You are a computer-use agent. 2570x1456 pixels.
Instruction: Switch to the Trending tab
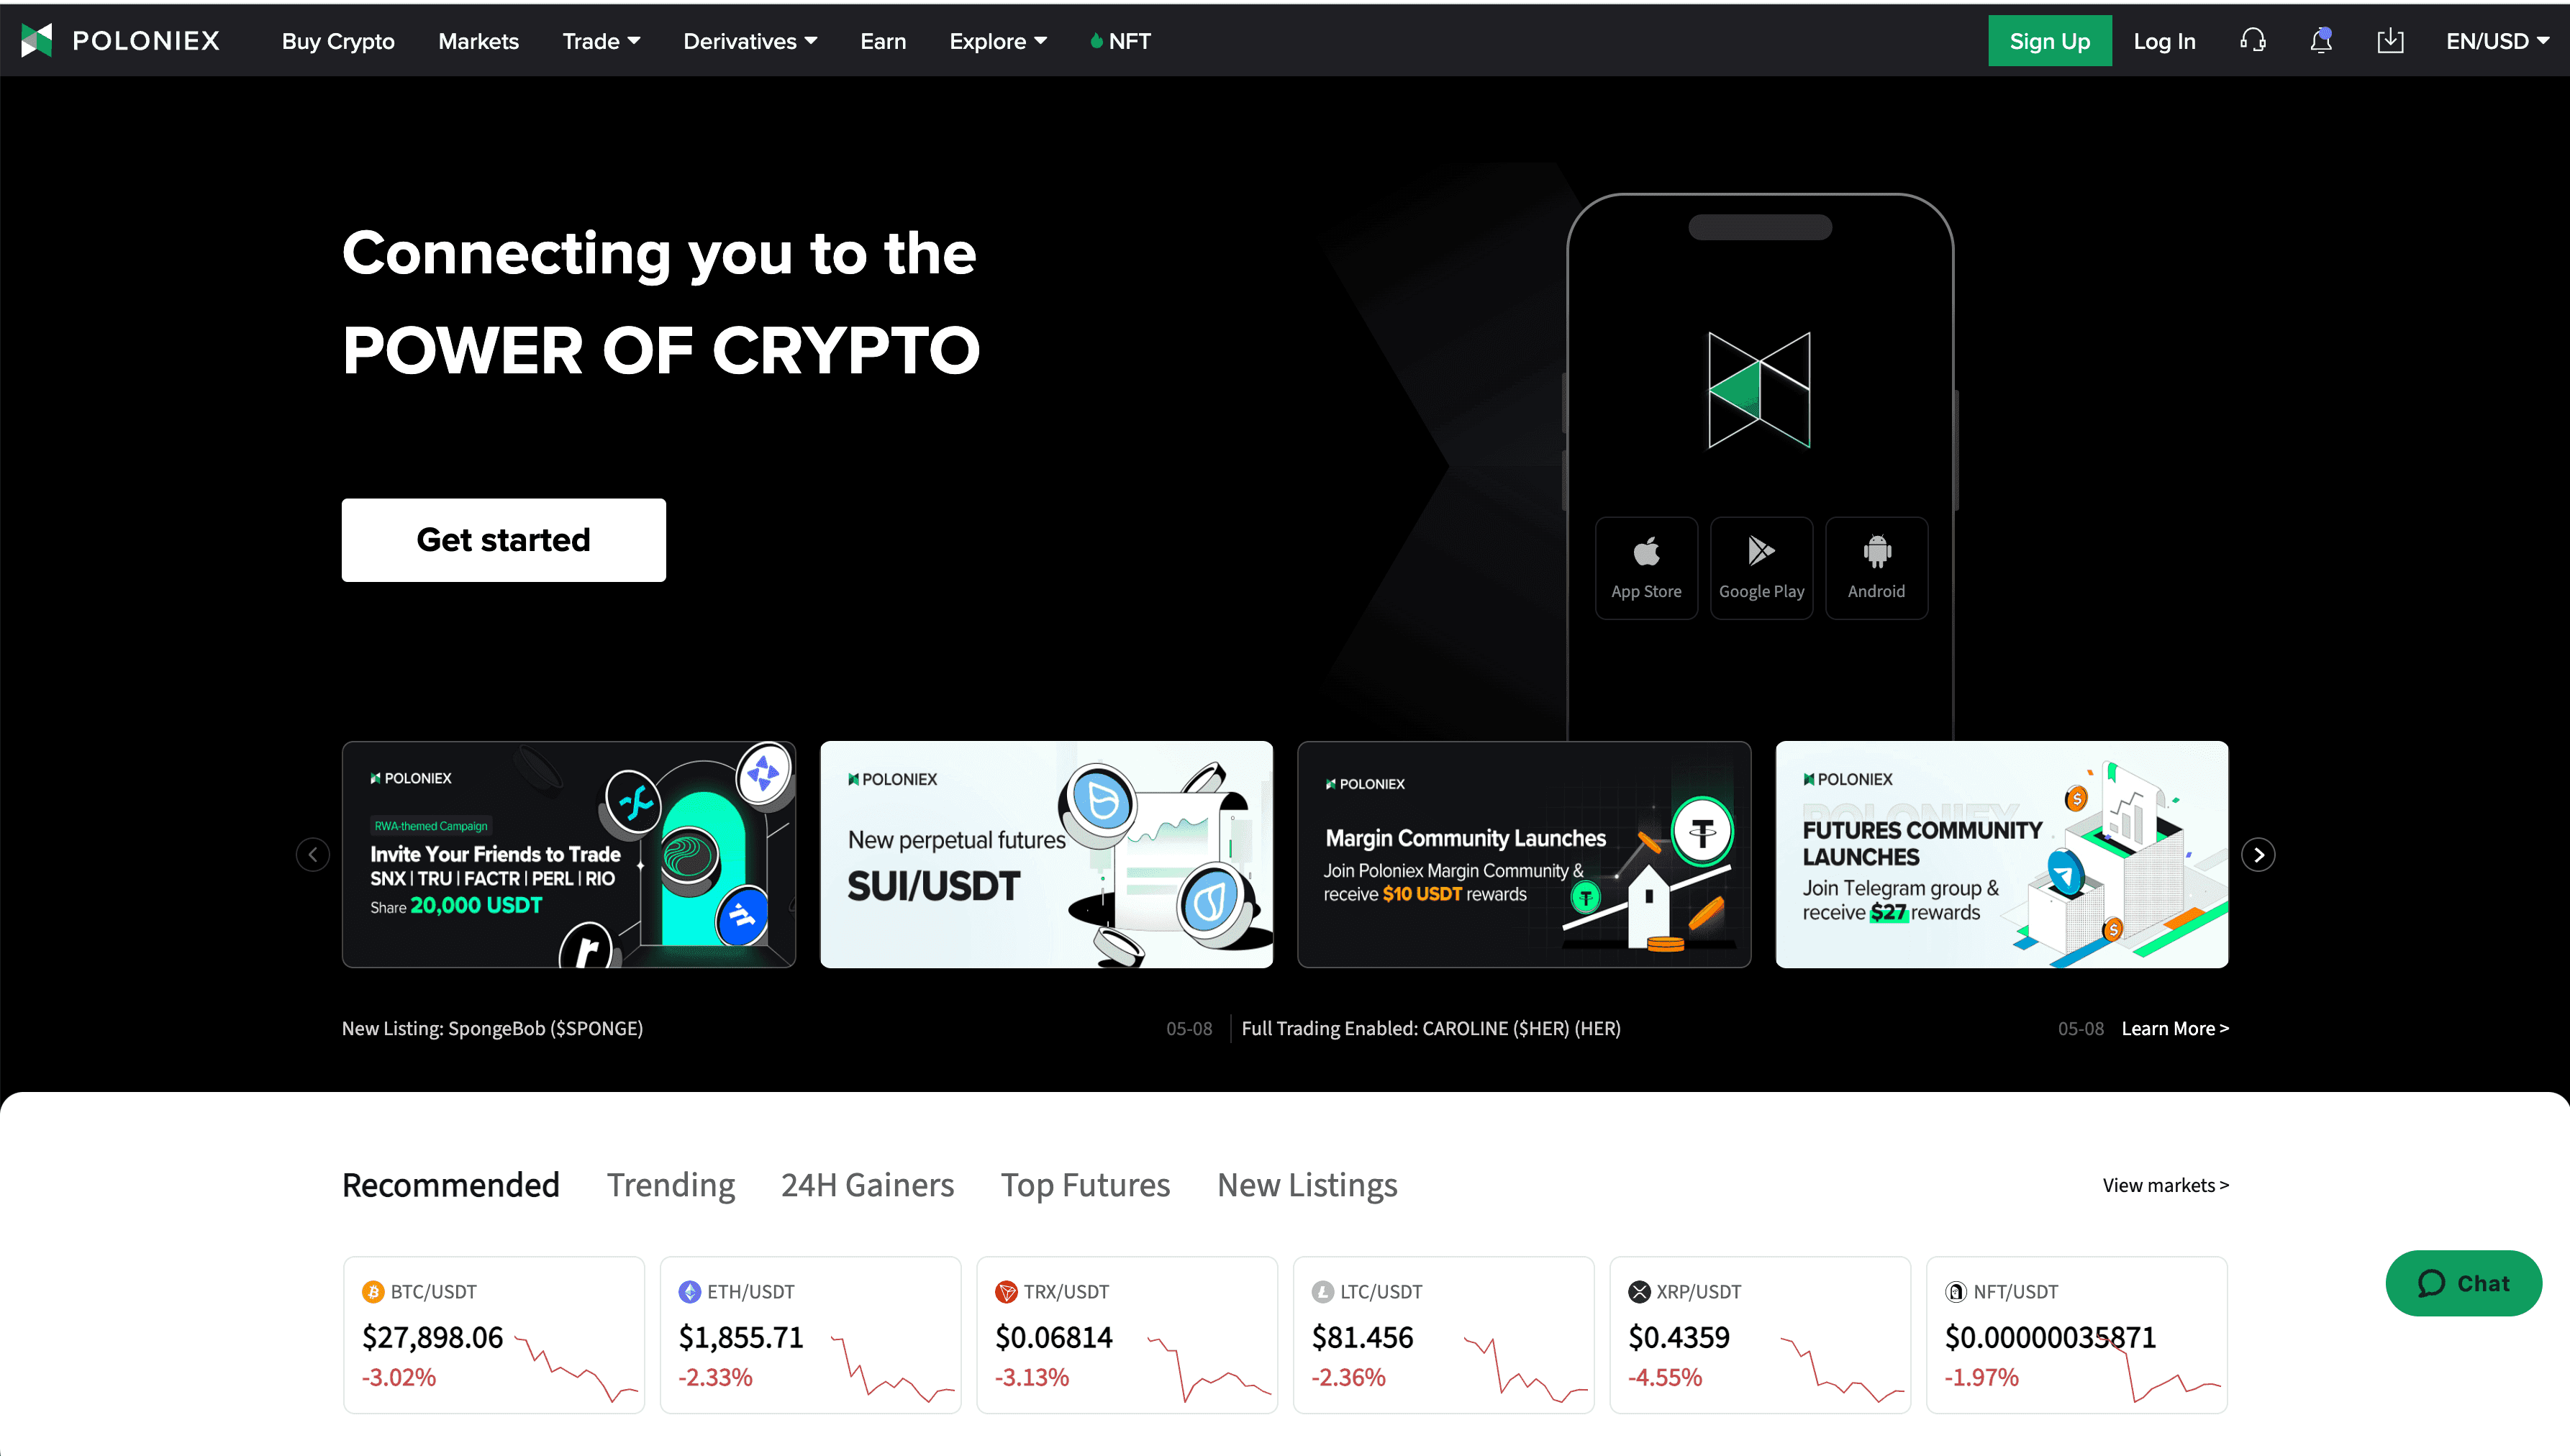670,1185
